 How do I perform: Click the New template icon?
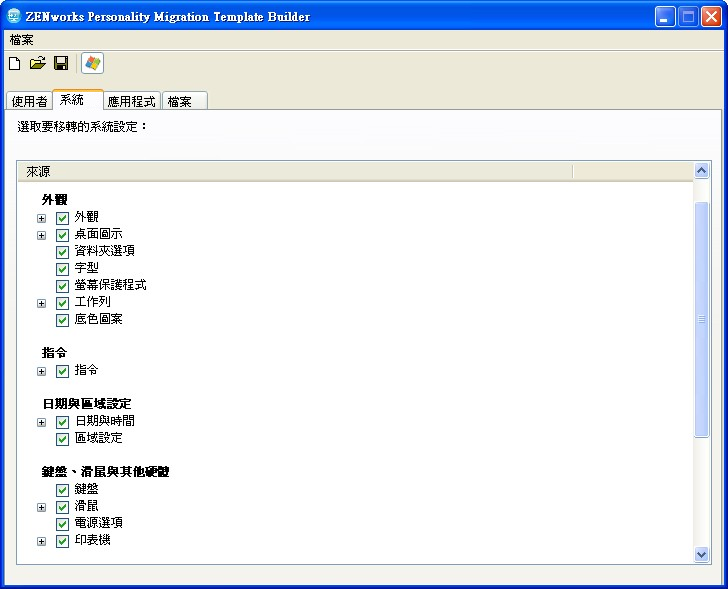coord(15,63)
